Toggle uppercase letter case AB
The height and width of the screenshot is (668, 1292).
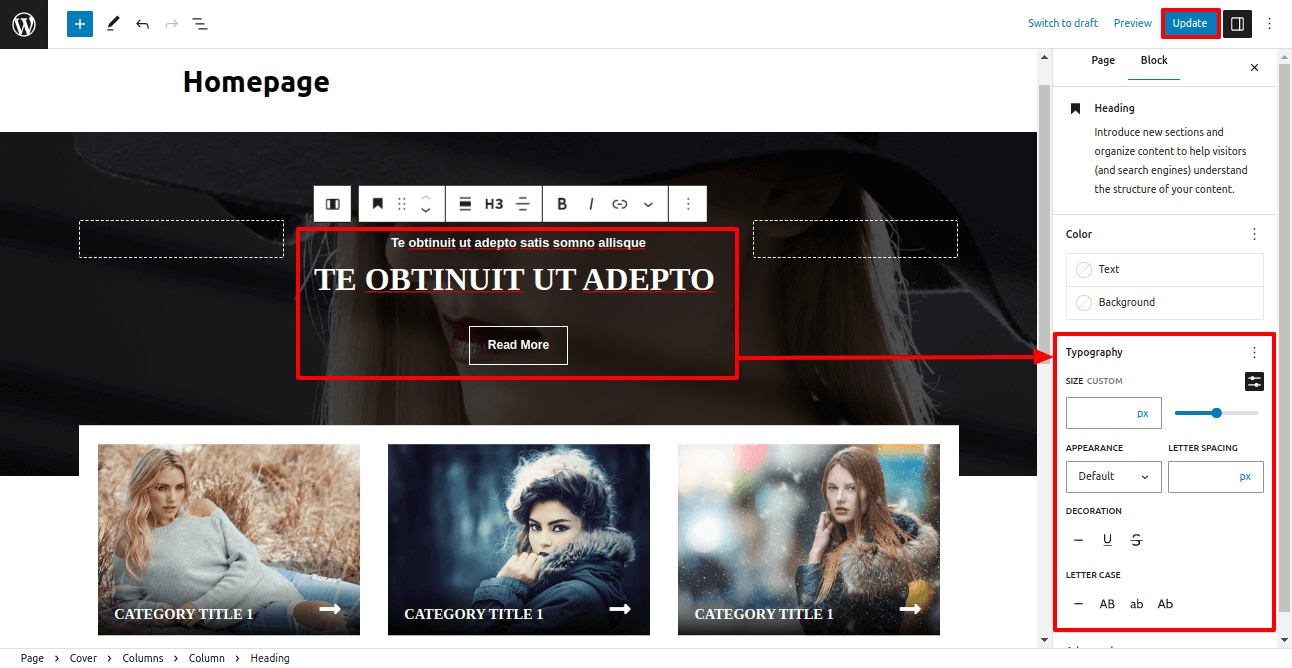click(1107, 604)
